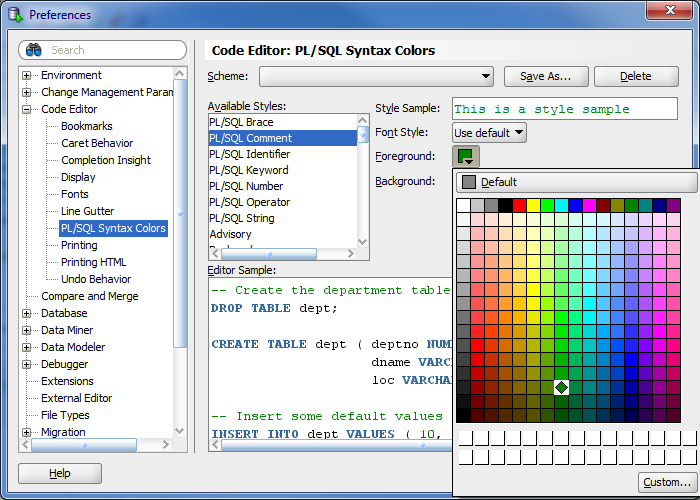Click preferences tree scroll-up arrow
700x500 pixels.
point(180,73)
